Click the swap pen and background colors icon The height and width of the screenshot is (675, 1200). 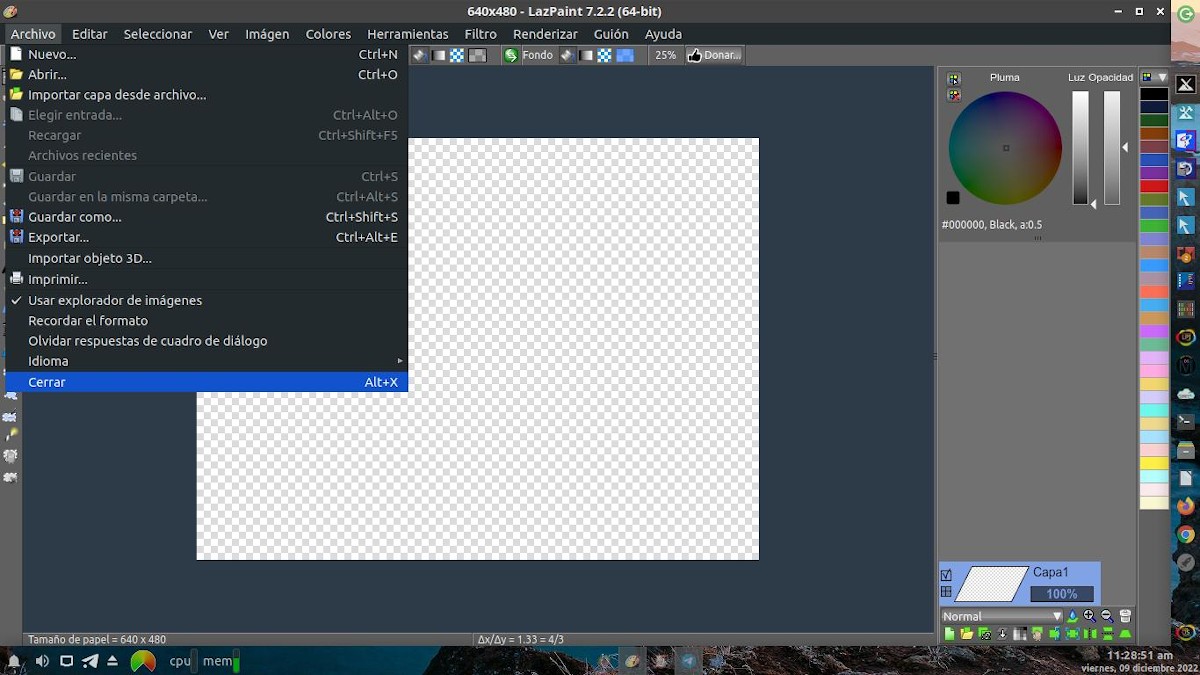[x=511, y=55]
